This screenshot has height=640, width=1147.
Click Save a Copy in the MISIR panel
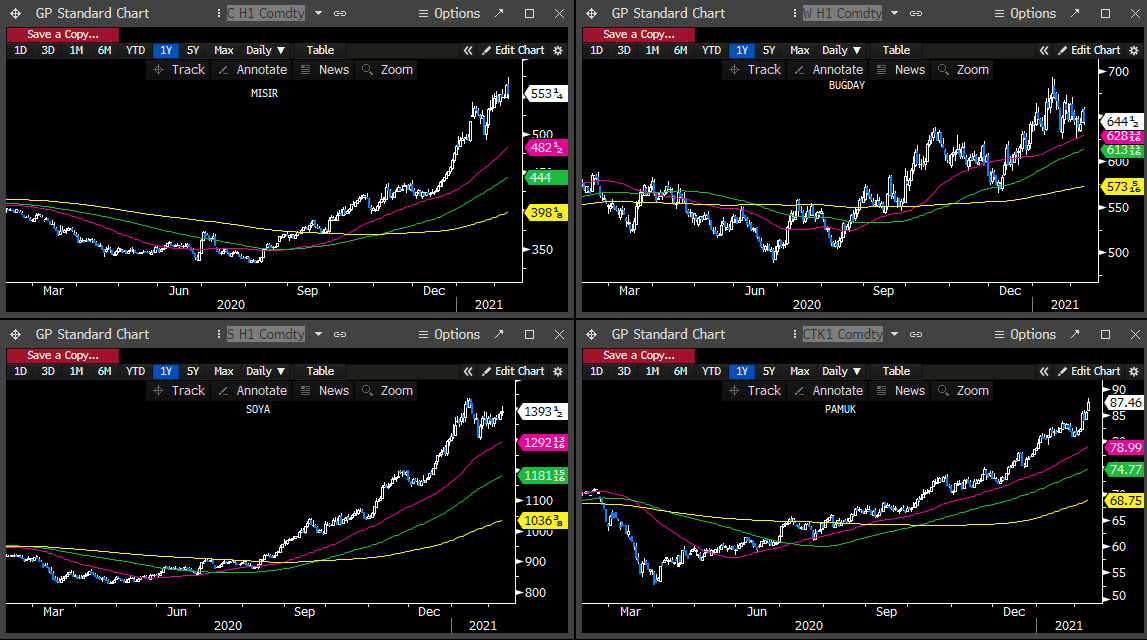(x=62, y=34)
